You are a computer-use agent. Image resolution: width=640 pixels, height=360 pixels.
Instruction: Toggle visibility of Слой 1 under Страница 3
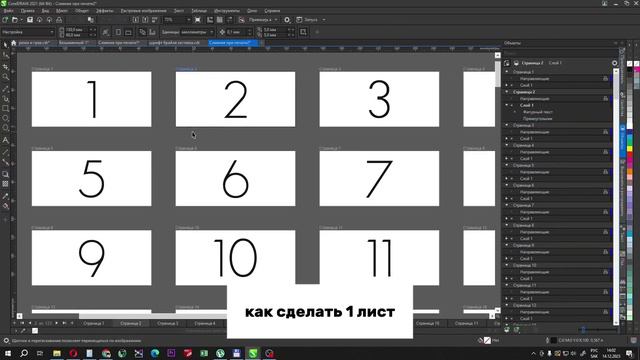click(512, 138)
